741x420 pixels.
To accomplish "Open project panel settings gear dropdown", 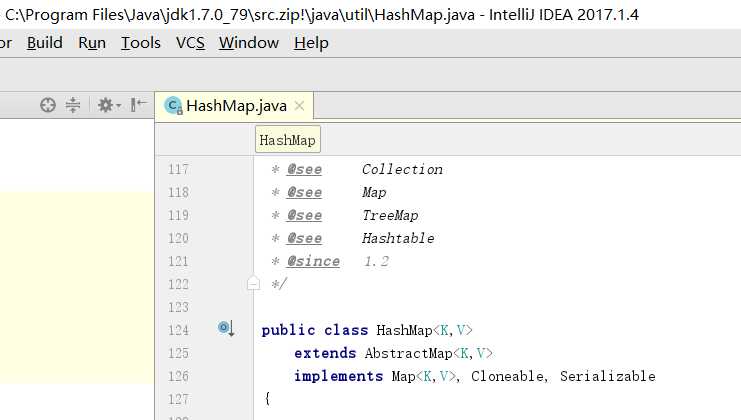I will [x=109, y=105].
